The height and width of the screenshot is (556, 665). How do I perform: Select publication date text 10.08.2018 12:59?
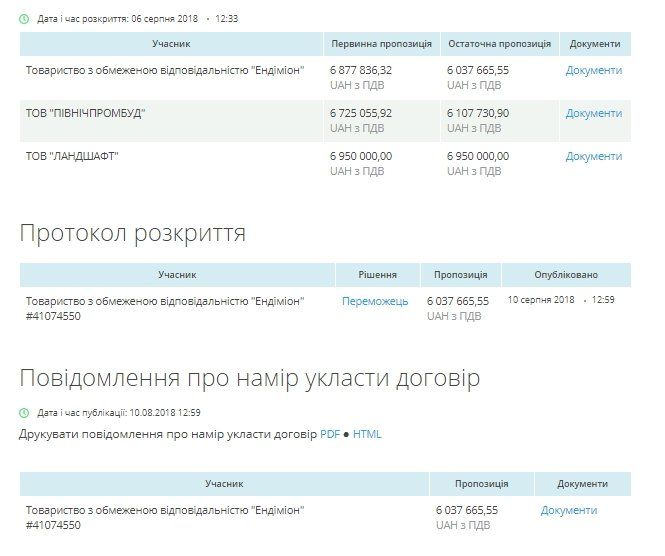point(165,413)
